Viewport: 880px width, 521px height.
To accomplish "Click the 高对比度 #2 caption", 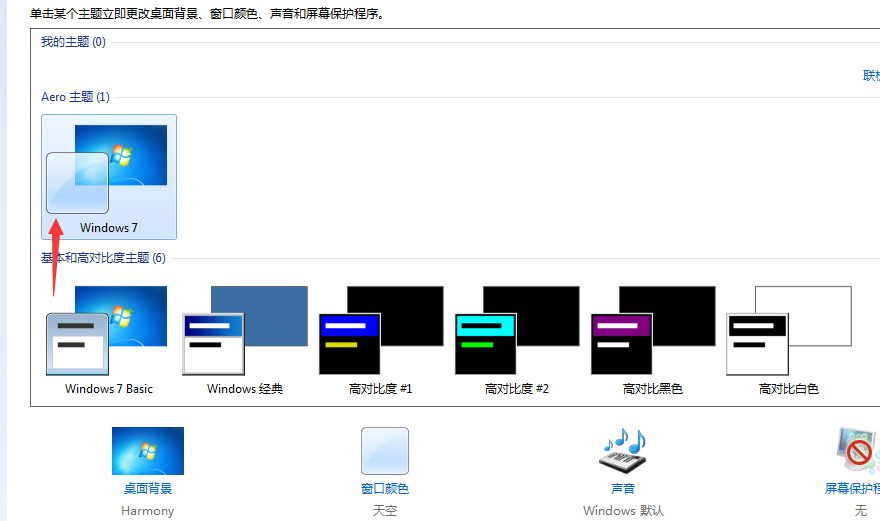I will pyautogui.click(x=517, y=389).
